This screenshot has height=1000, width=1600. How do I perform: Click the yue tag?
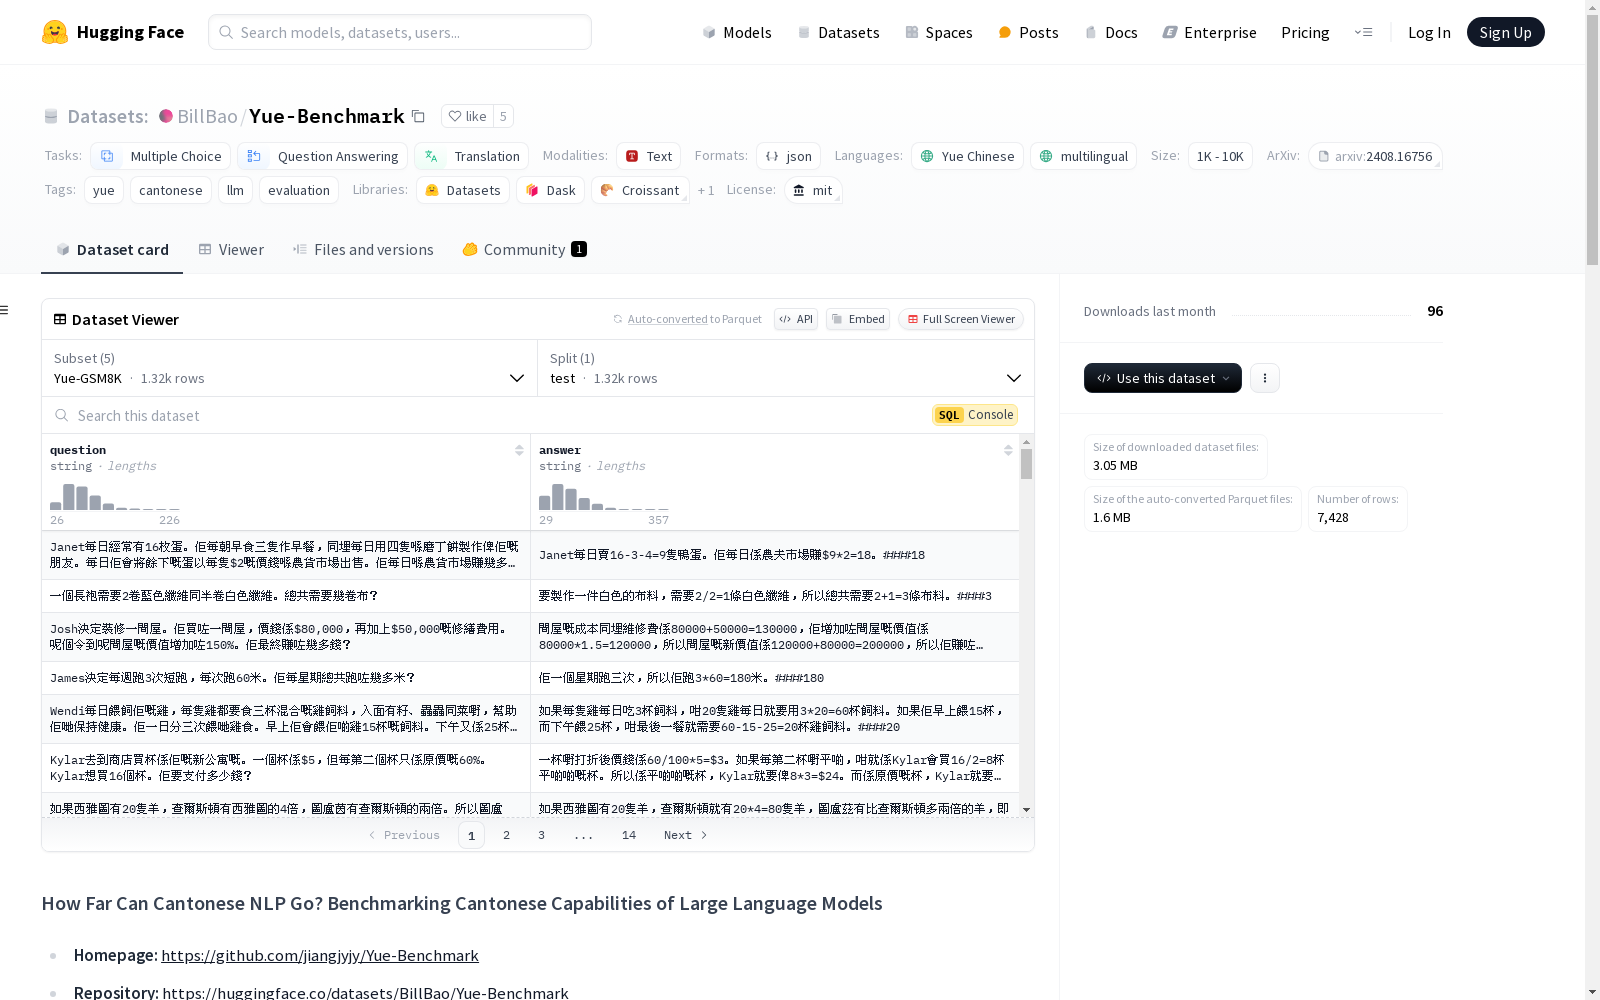[x=104, y=190]
